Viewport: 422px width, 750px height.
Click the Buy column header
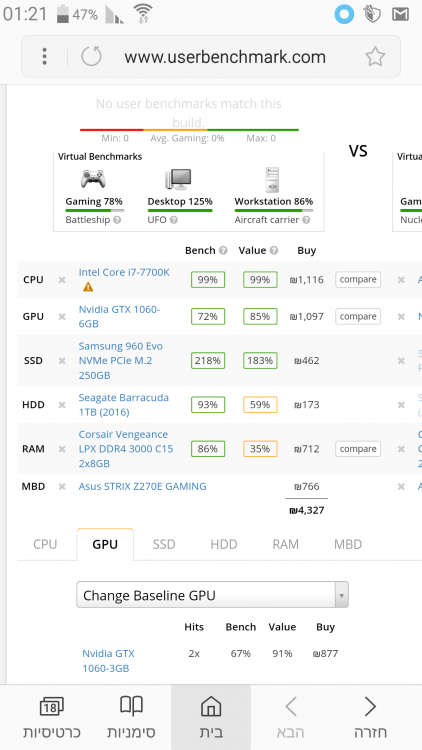[x=307, y=250]
